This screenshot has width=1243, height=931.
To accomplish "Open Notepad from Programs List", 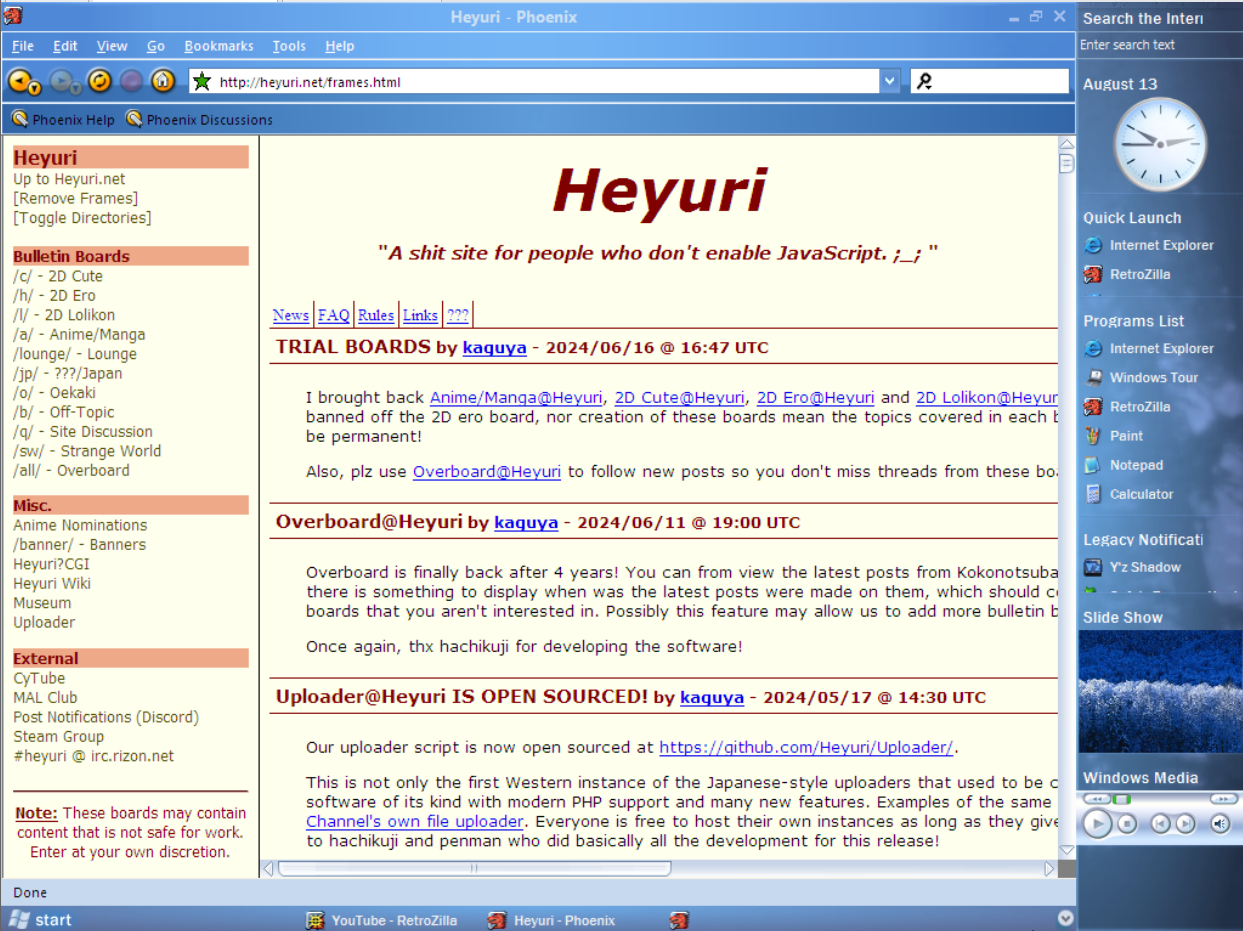I will (1124, 465).
